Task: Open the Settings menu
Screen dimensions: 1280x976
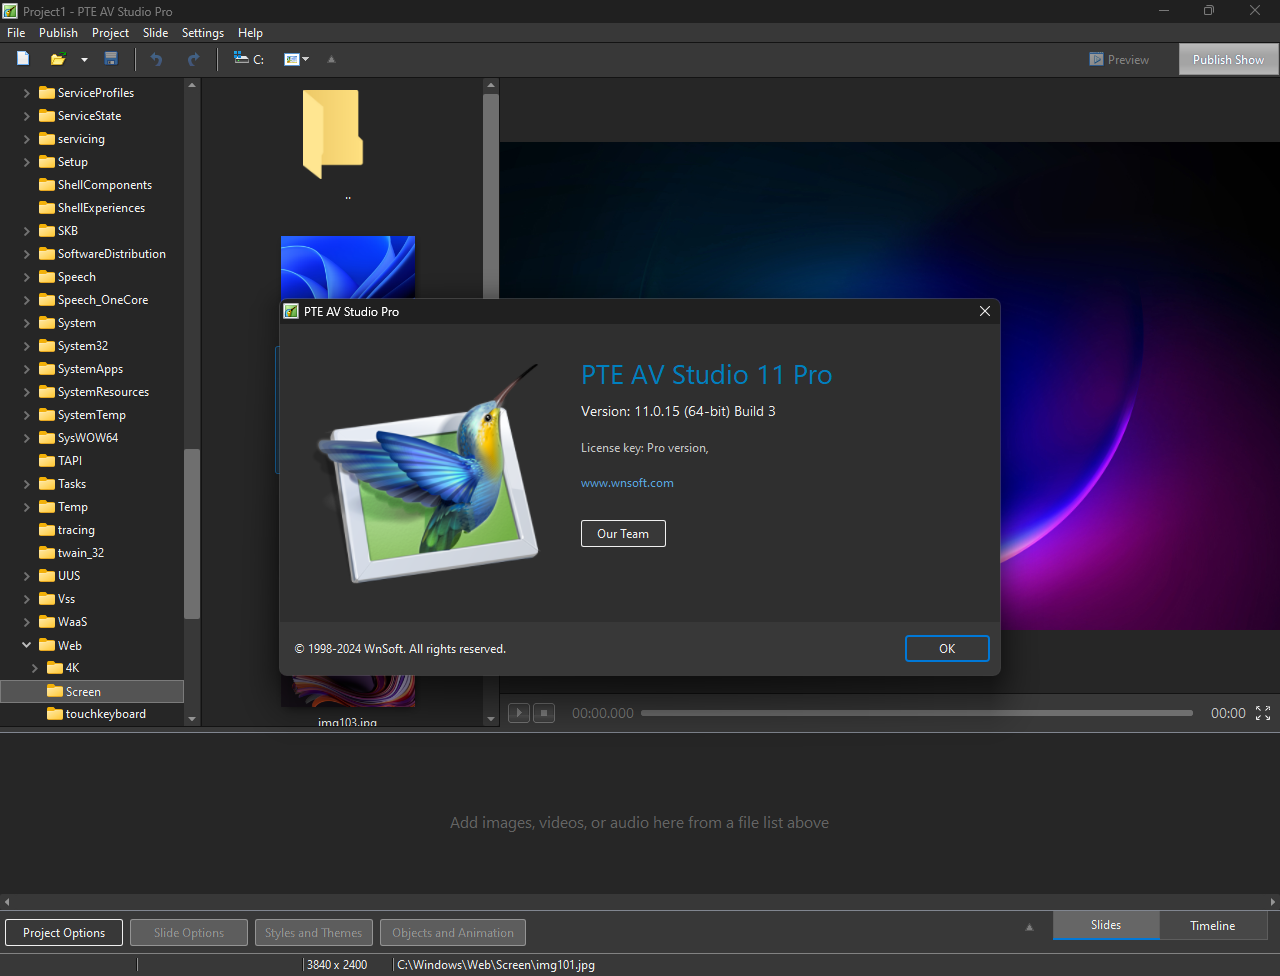Action: point(203,33)
